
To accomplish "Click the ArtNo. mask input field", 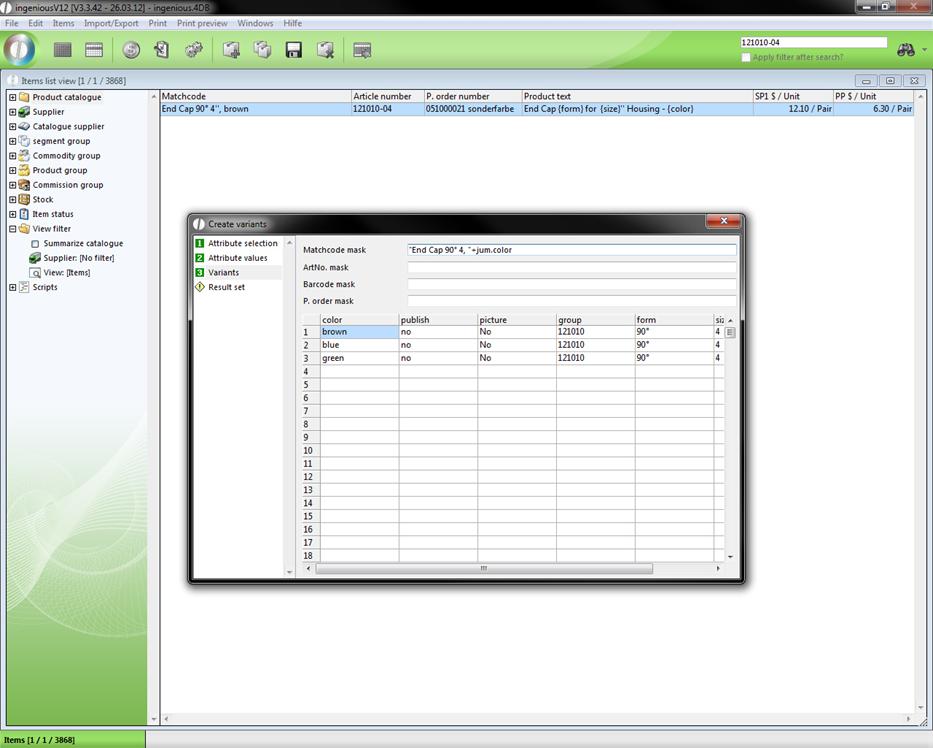I will [x=571, y=267].
